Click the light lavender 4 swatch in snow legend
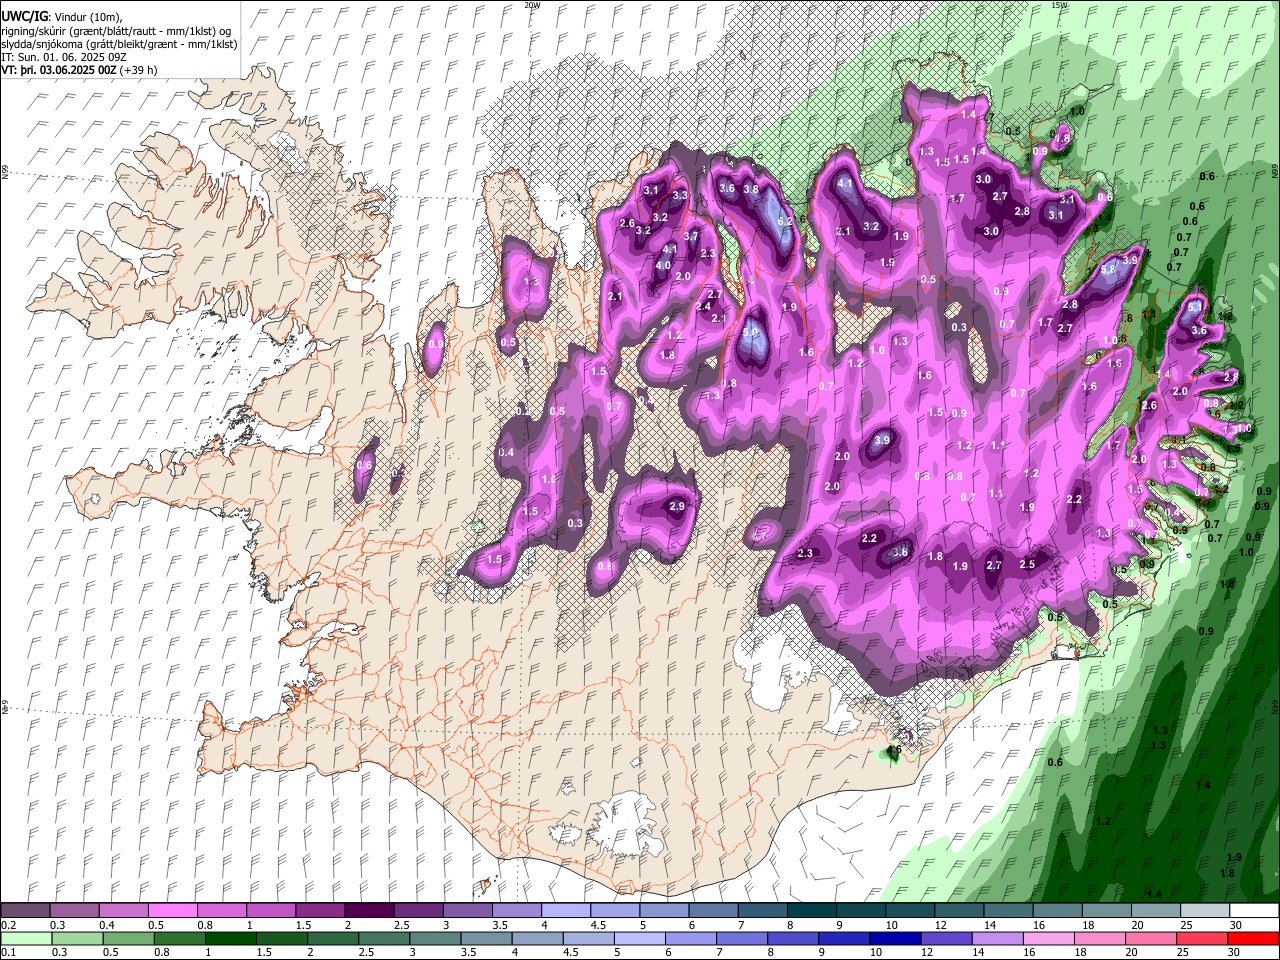The width and height of the screenshot is (1280, 960). (565, 911)
